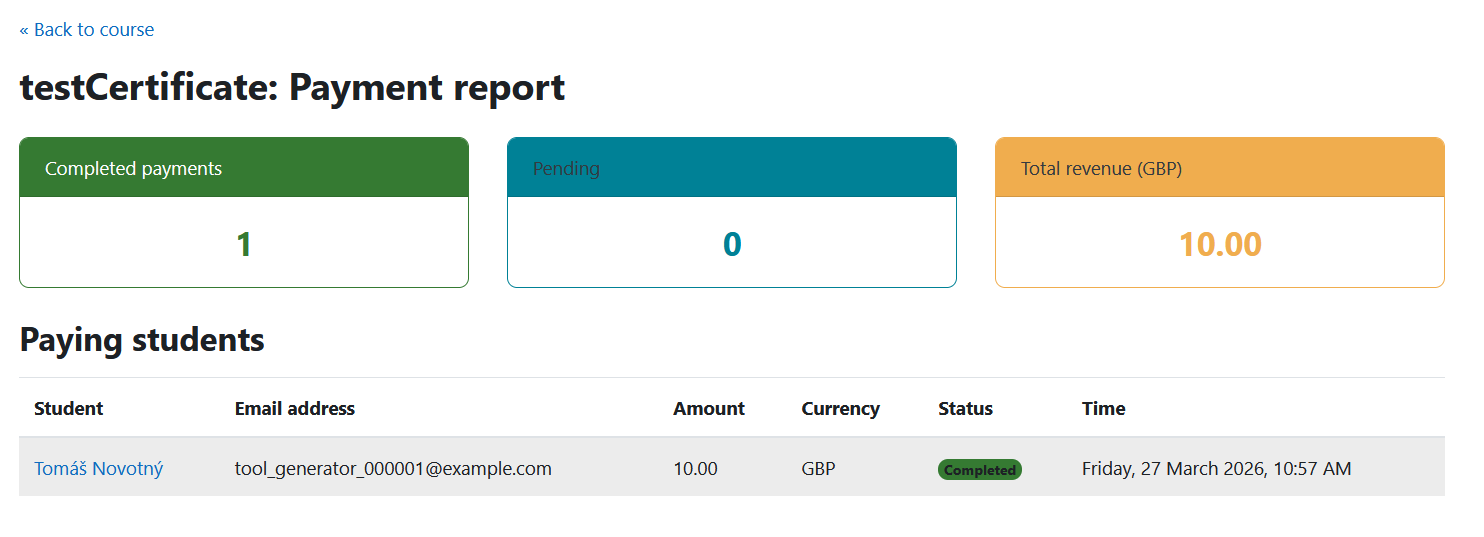Click the tool_generator_000001@example.com email cell
Viewport: 1484px width, 537px height.
pyautogui.click(x=393, y=468)
